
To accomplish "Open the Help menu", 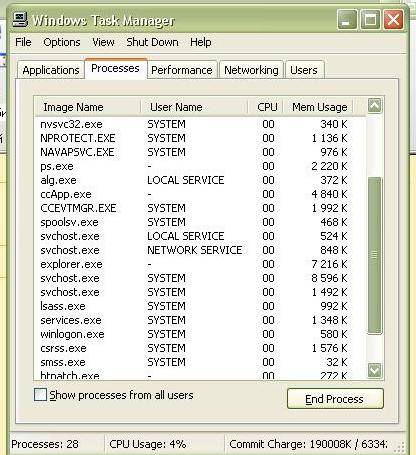I will coord(201,42).
